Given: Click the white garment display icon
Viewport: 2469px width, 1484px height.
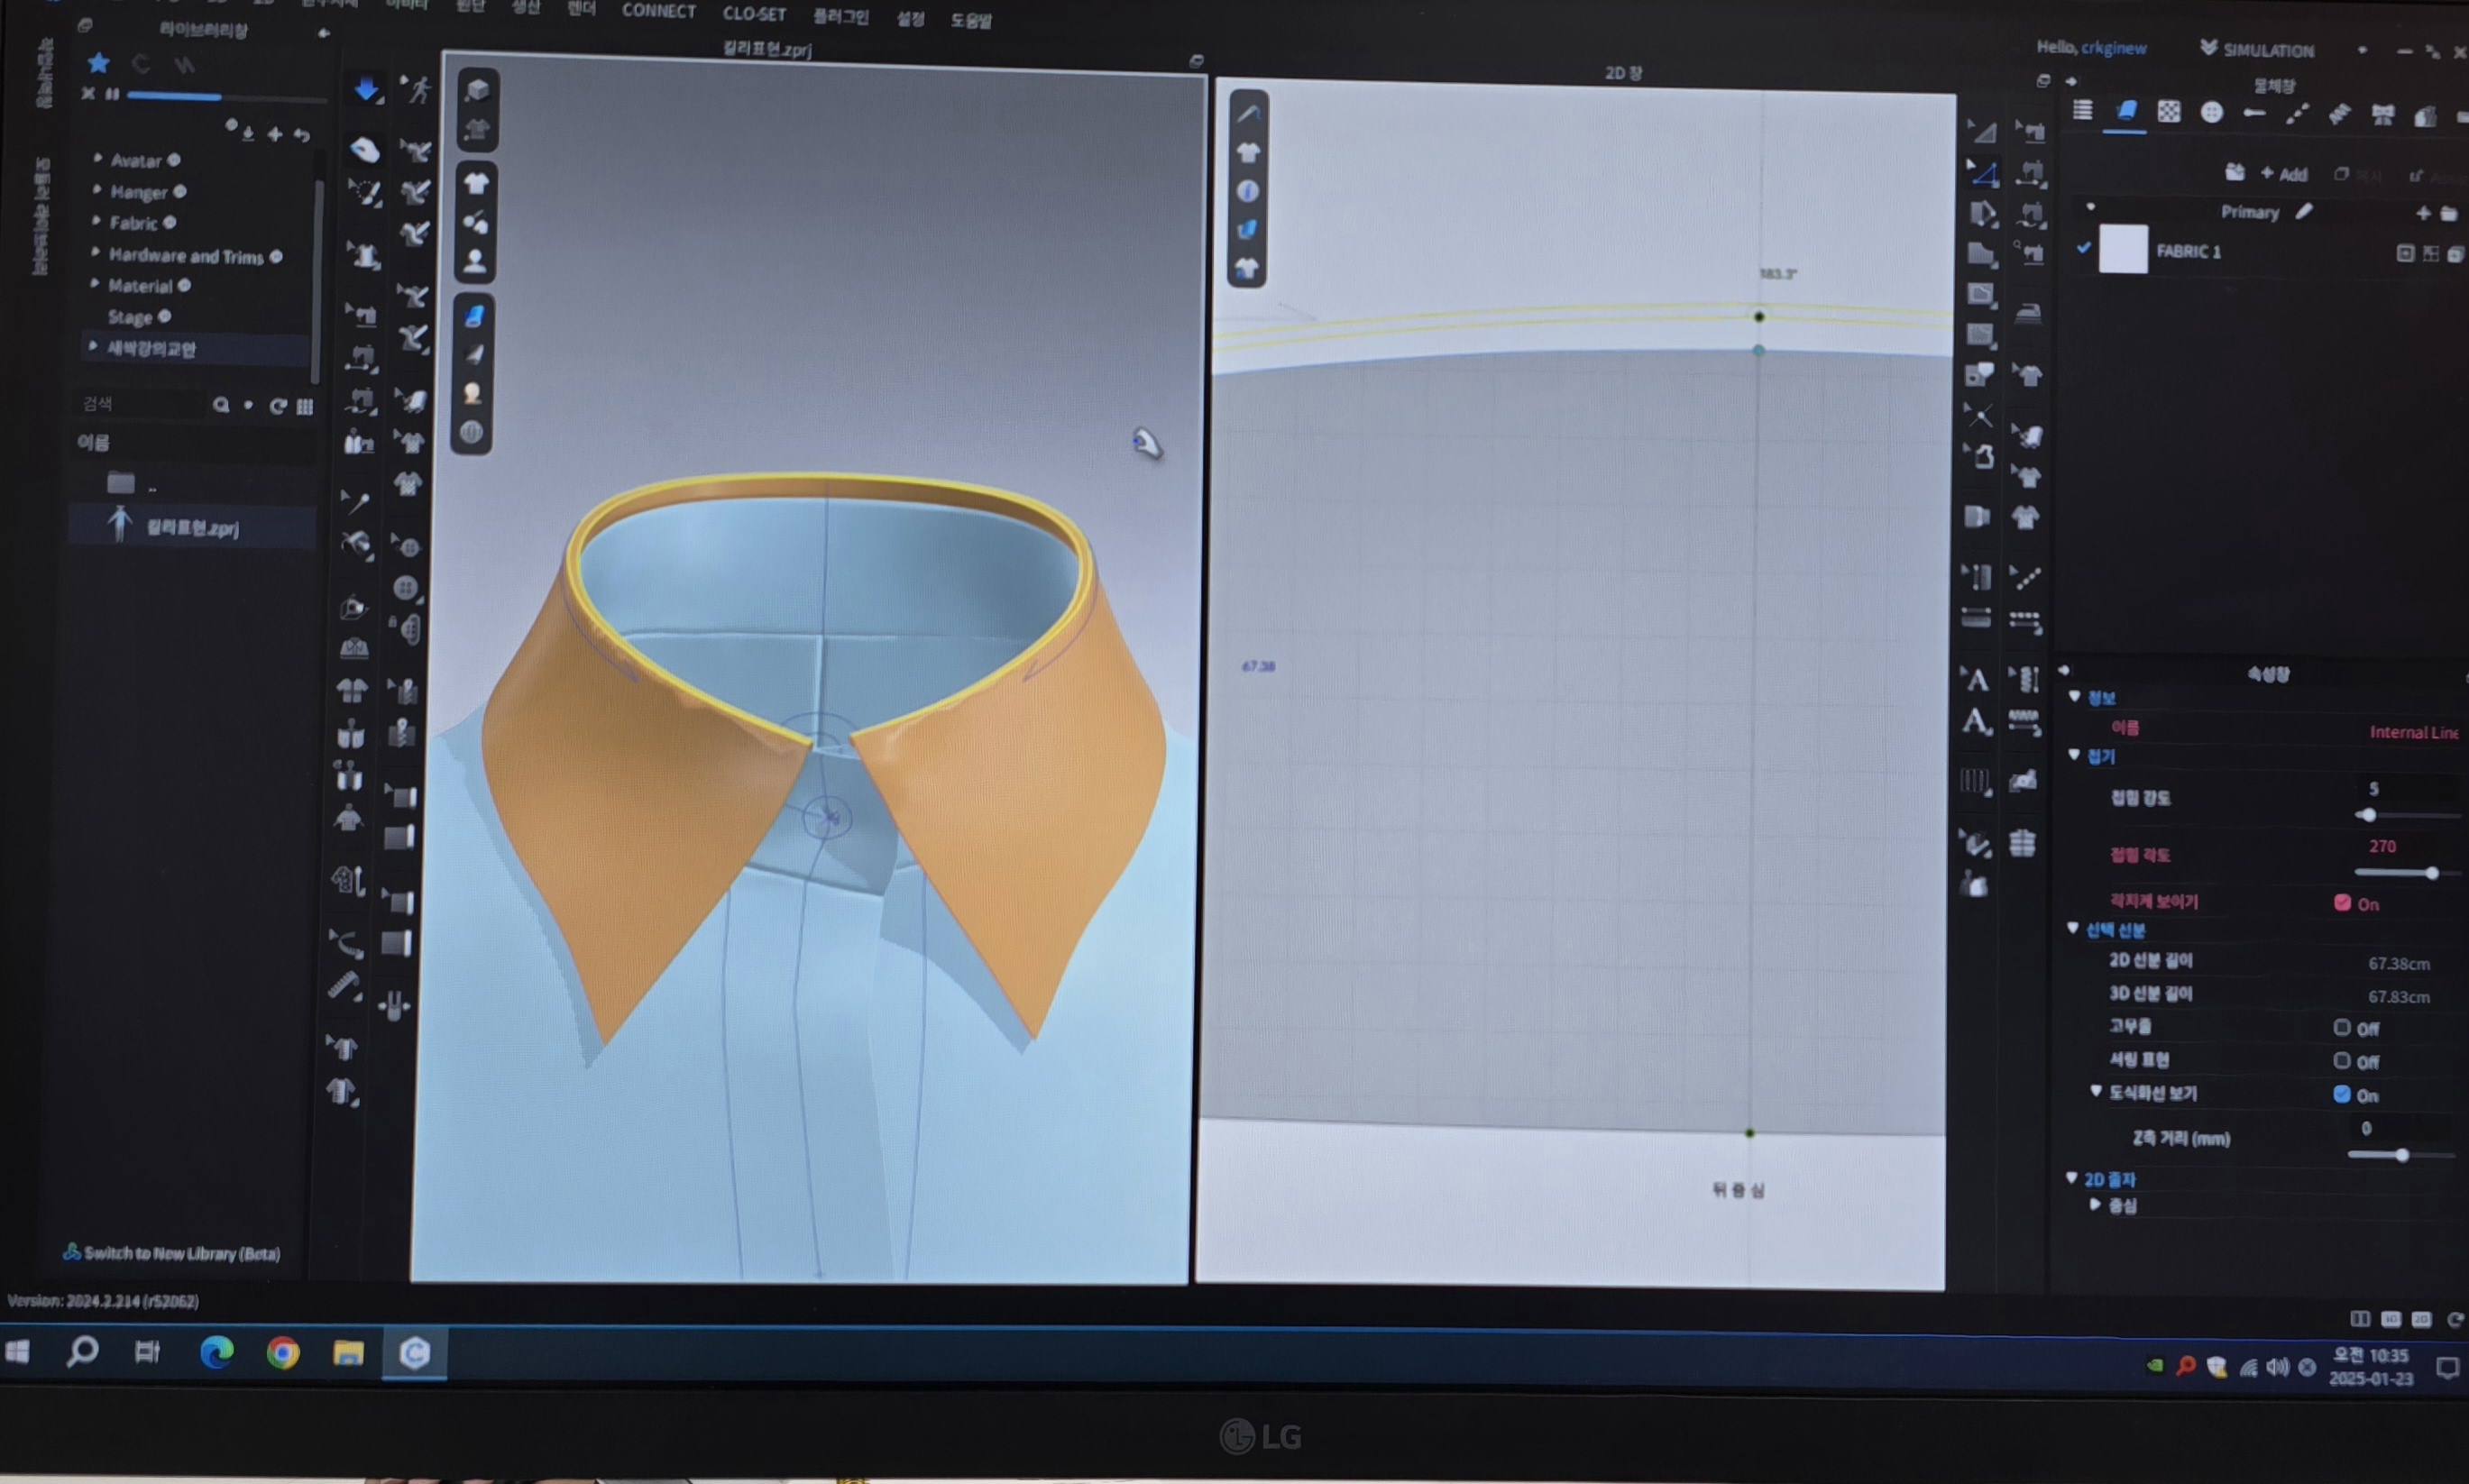Looking at the screenshot, I should coord(476,183).
